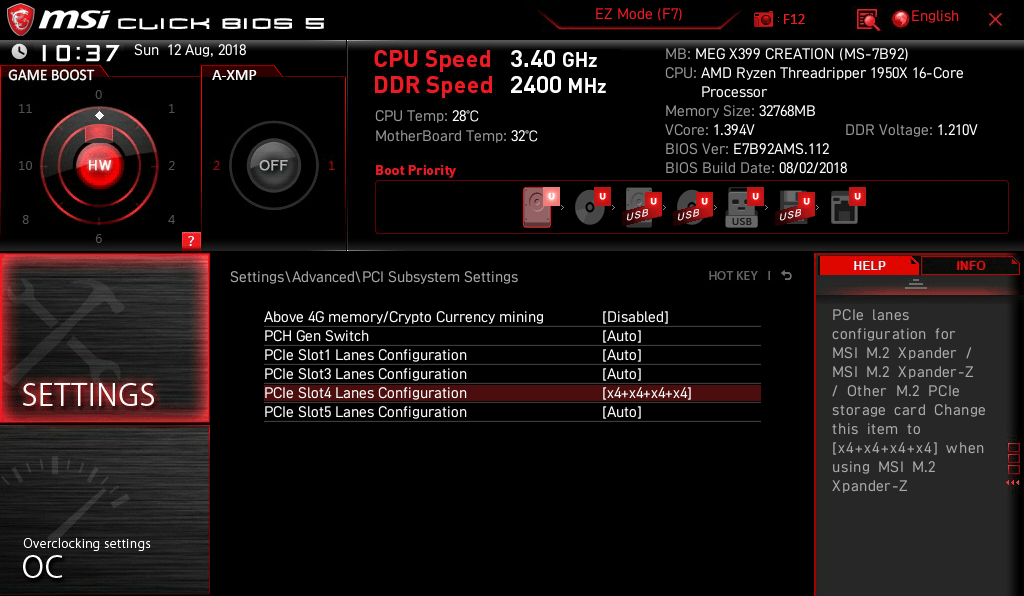Viewport: 1024px width, 596px height.
Task: Click the clock icon beside the time
Action: [x=20, y=51]
